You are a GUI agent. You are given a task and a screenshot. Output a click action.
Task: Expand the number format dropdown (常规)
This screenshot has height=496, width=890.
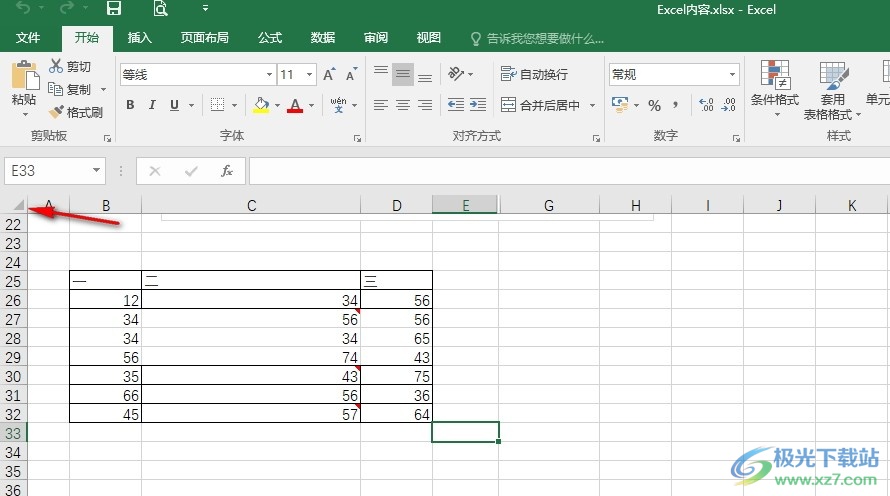pyautogui.click(x=732, y=75)
